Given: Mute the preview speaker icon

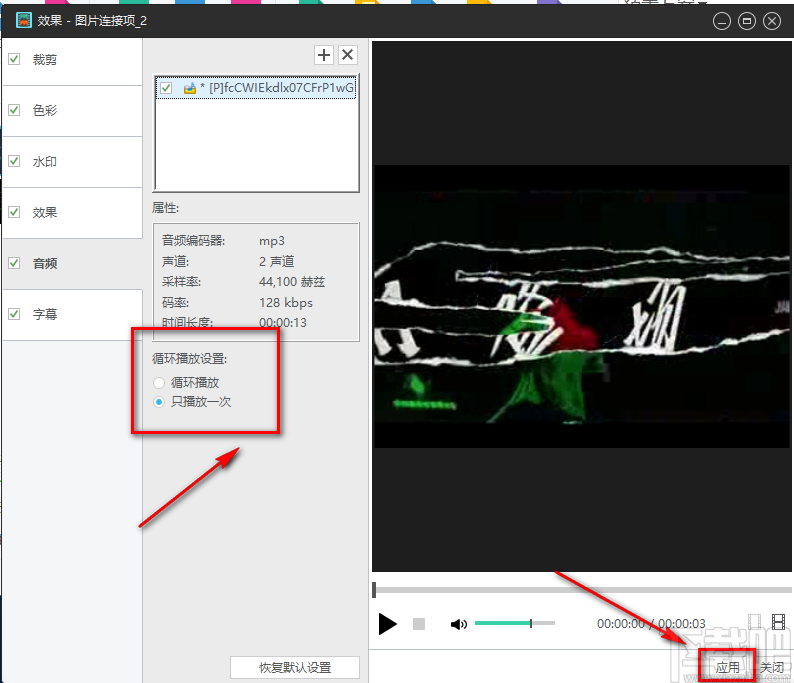Looking at the screenshot, I should (x=458, y=624).
